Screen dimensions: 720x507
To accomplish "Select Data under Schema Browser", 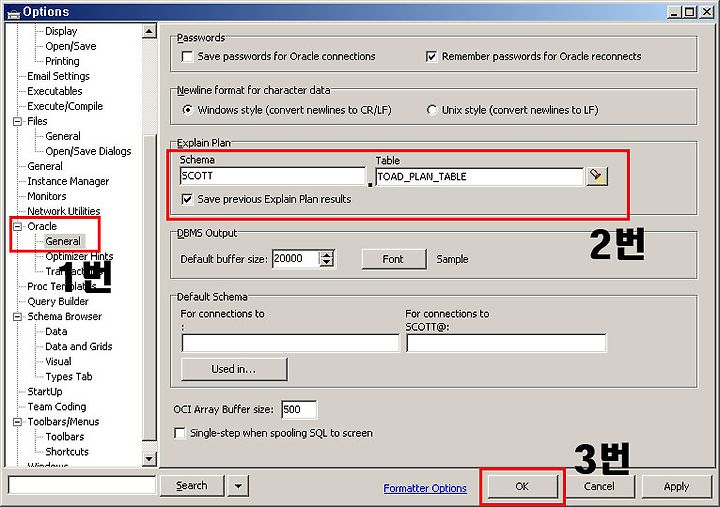I will coord(56,332).
